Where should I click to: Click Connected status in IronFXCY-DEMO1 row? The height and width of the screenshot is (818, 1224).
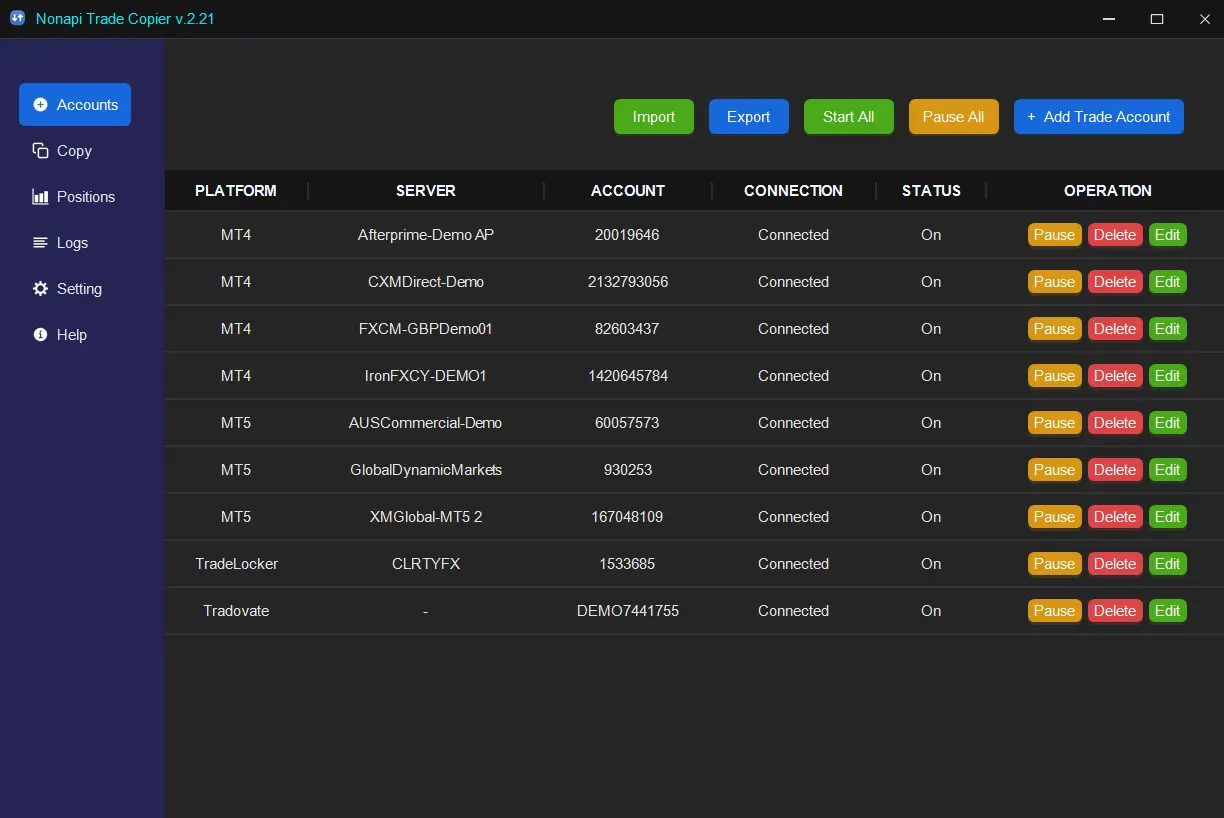click(793, 376)
